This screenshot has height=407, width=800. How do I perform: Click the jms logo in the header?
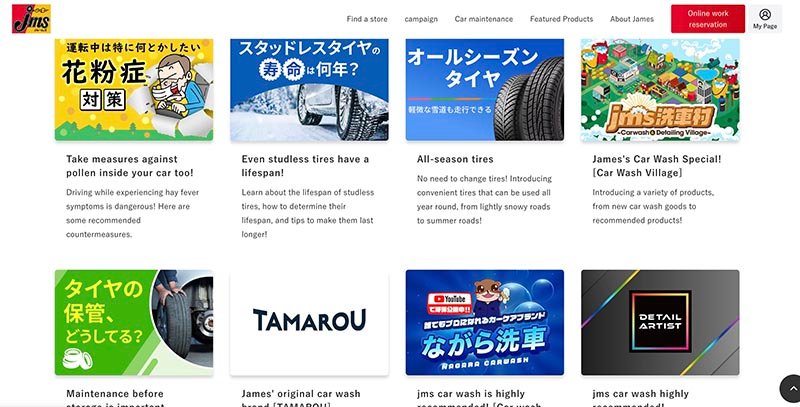(x=31, y=19)
